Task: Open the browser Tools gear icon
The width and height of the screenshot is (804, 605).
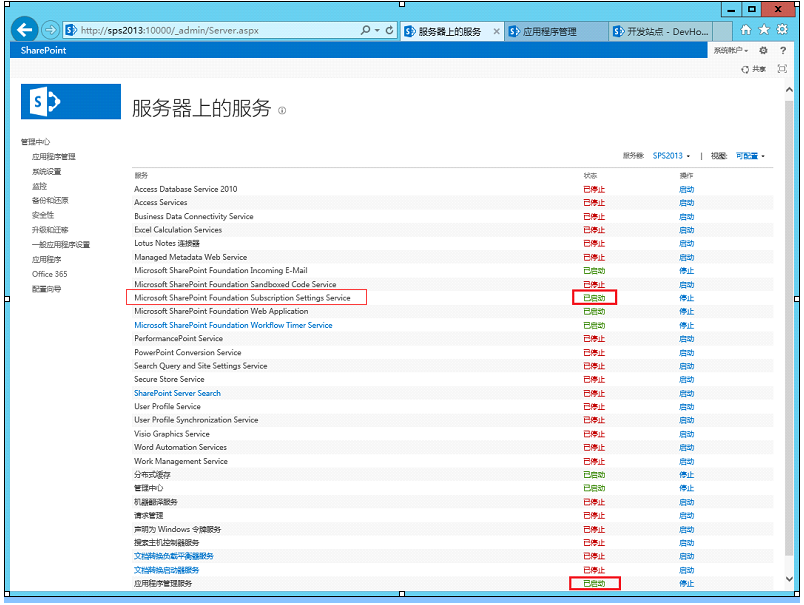Action: (782, 30)
